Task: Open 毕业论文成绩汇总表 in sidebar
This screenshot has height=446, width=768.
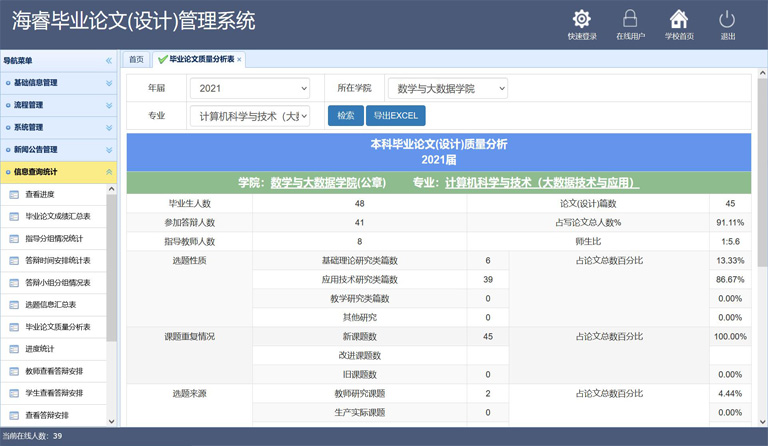Action: [57, 216]
